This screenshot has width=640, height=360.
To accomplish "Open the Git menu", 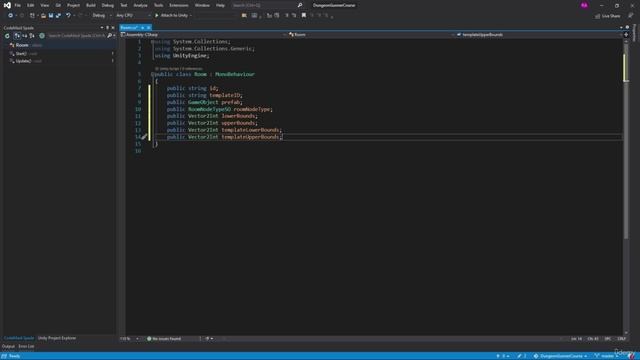I will pos(58,5).
